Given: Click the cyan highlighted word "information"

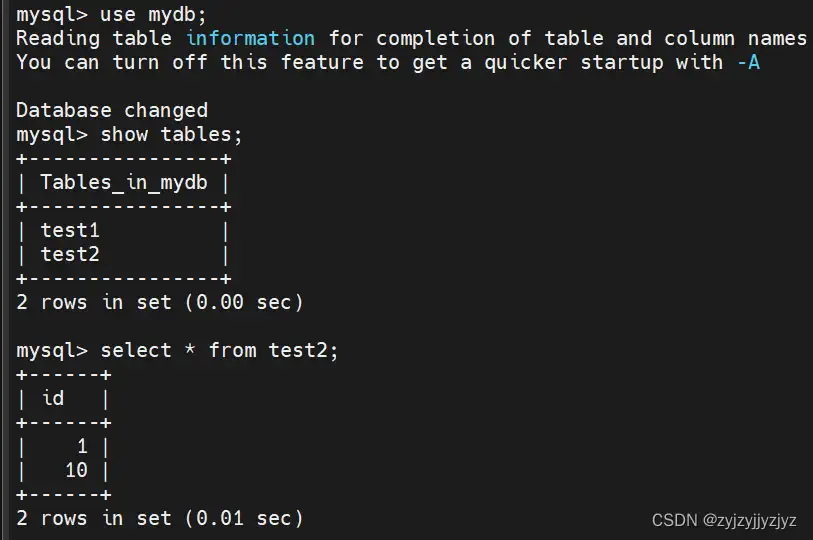Looking at the screenshot, I should (x=250, y=38).
